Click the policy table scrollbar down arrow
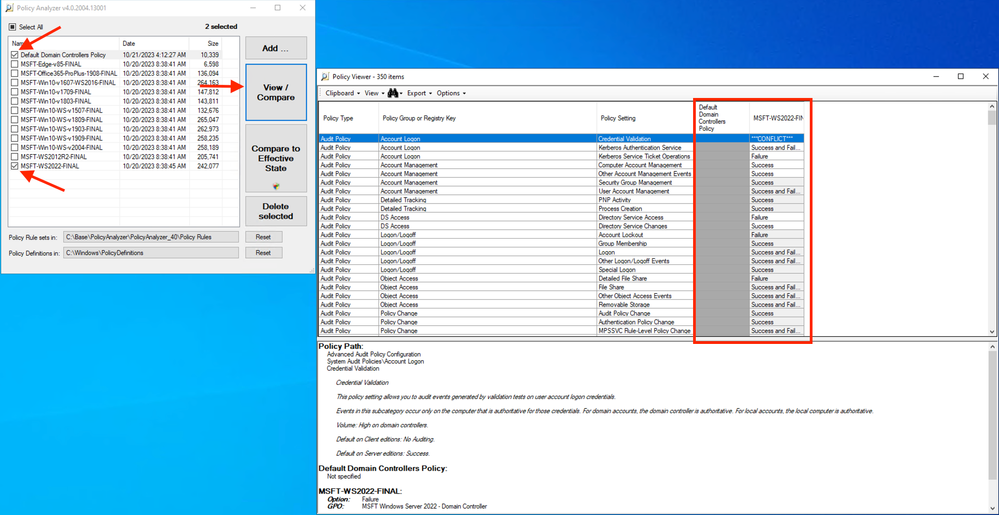 [991, 331]
